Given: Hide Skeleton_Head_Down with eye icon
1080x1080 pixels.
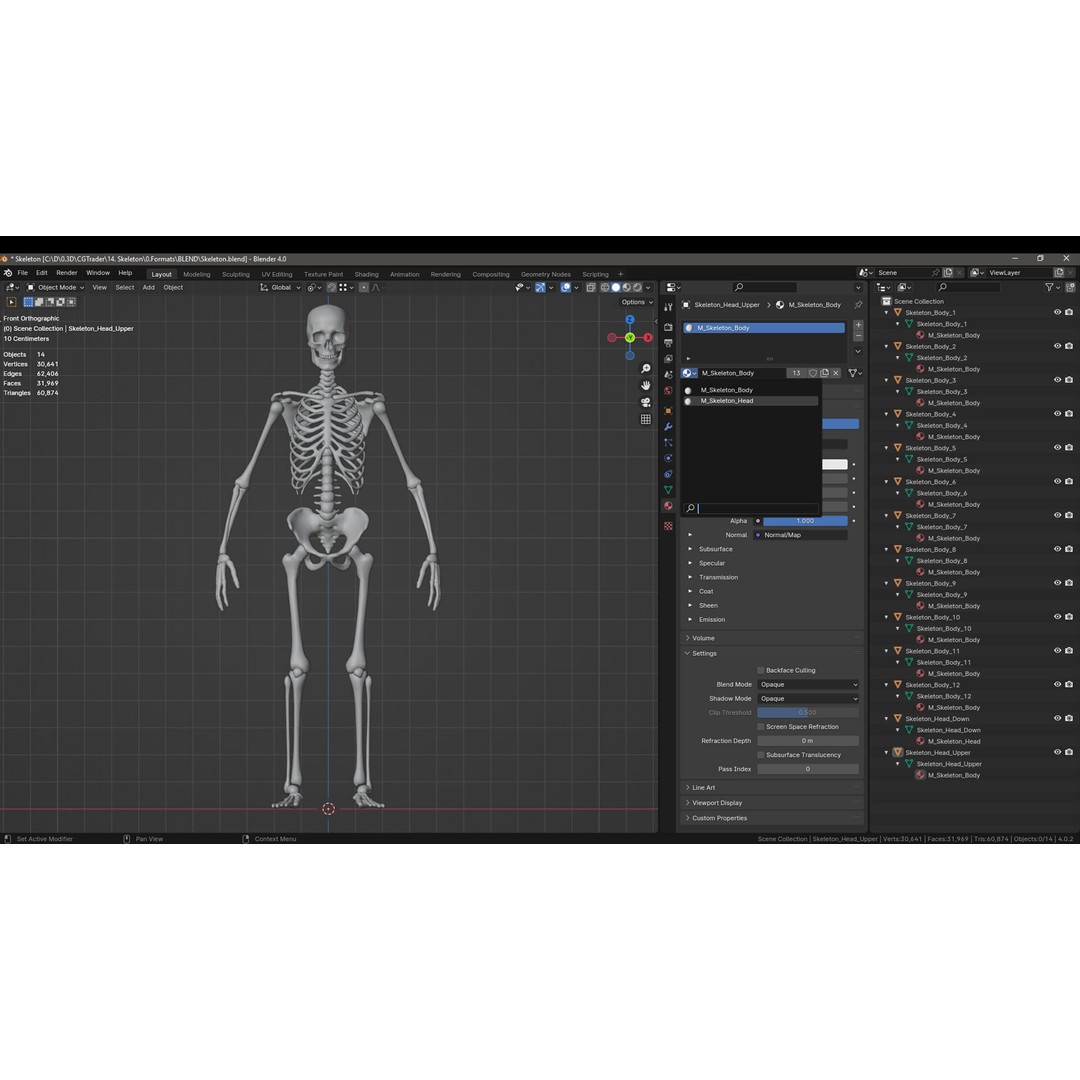Looking at the screenshot, I should click(1057, 718).
